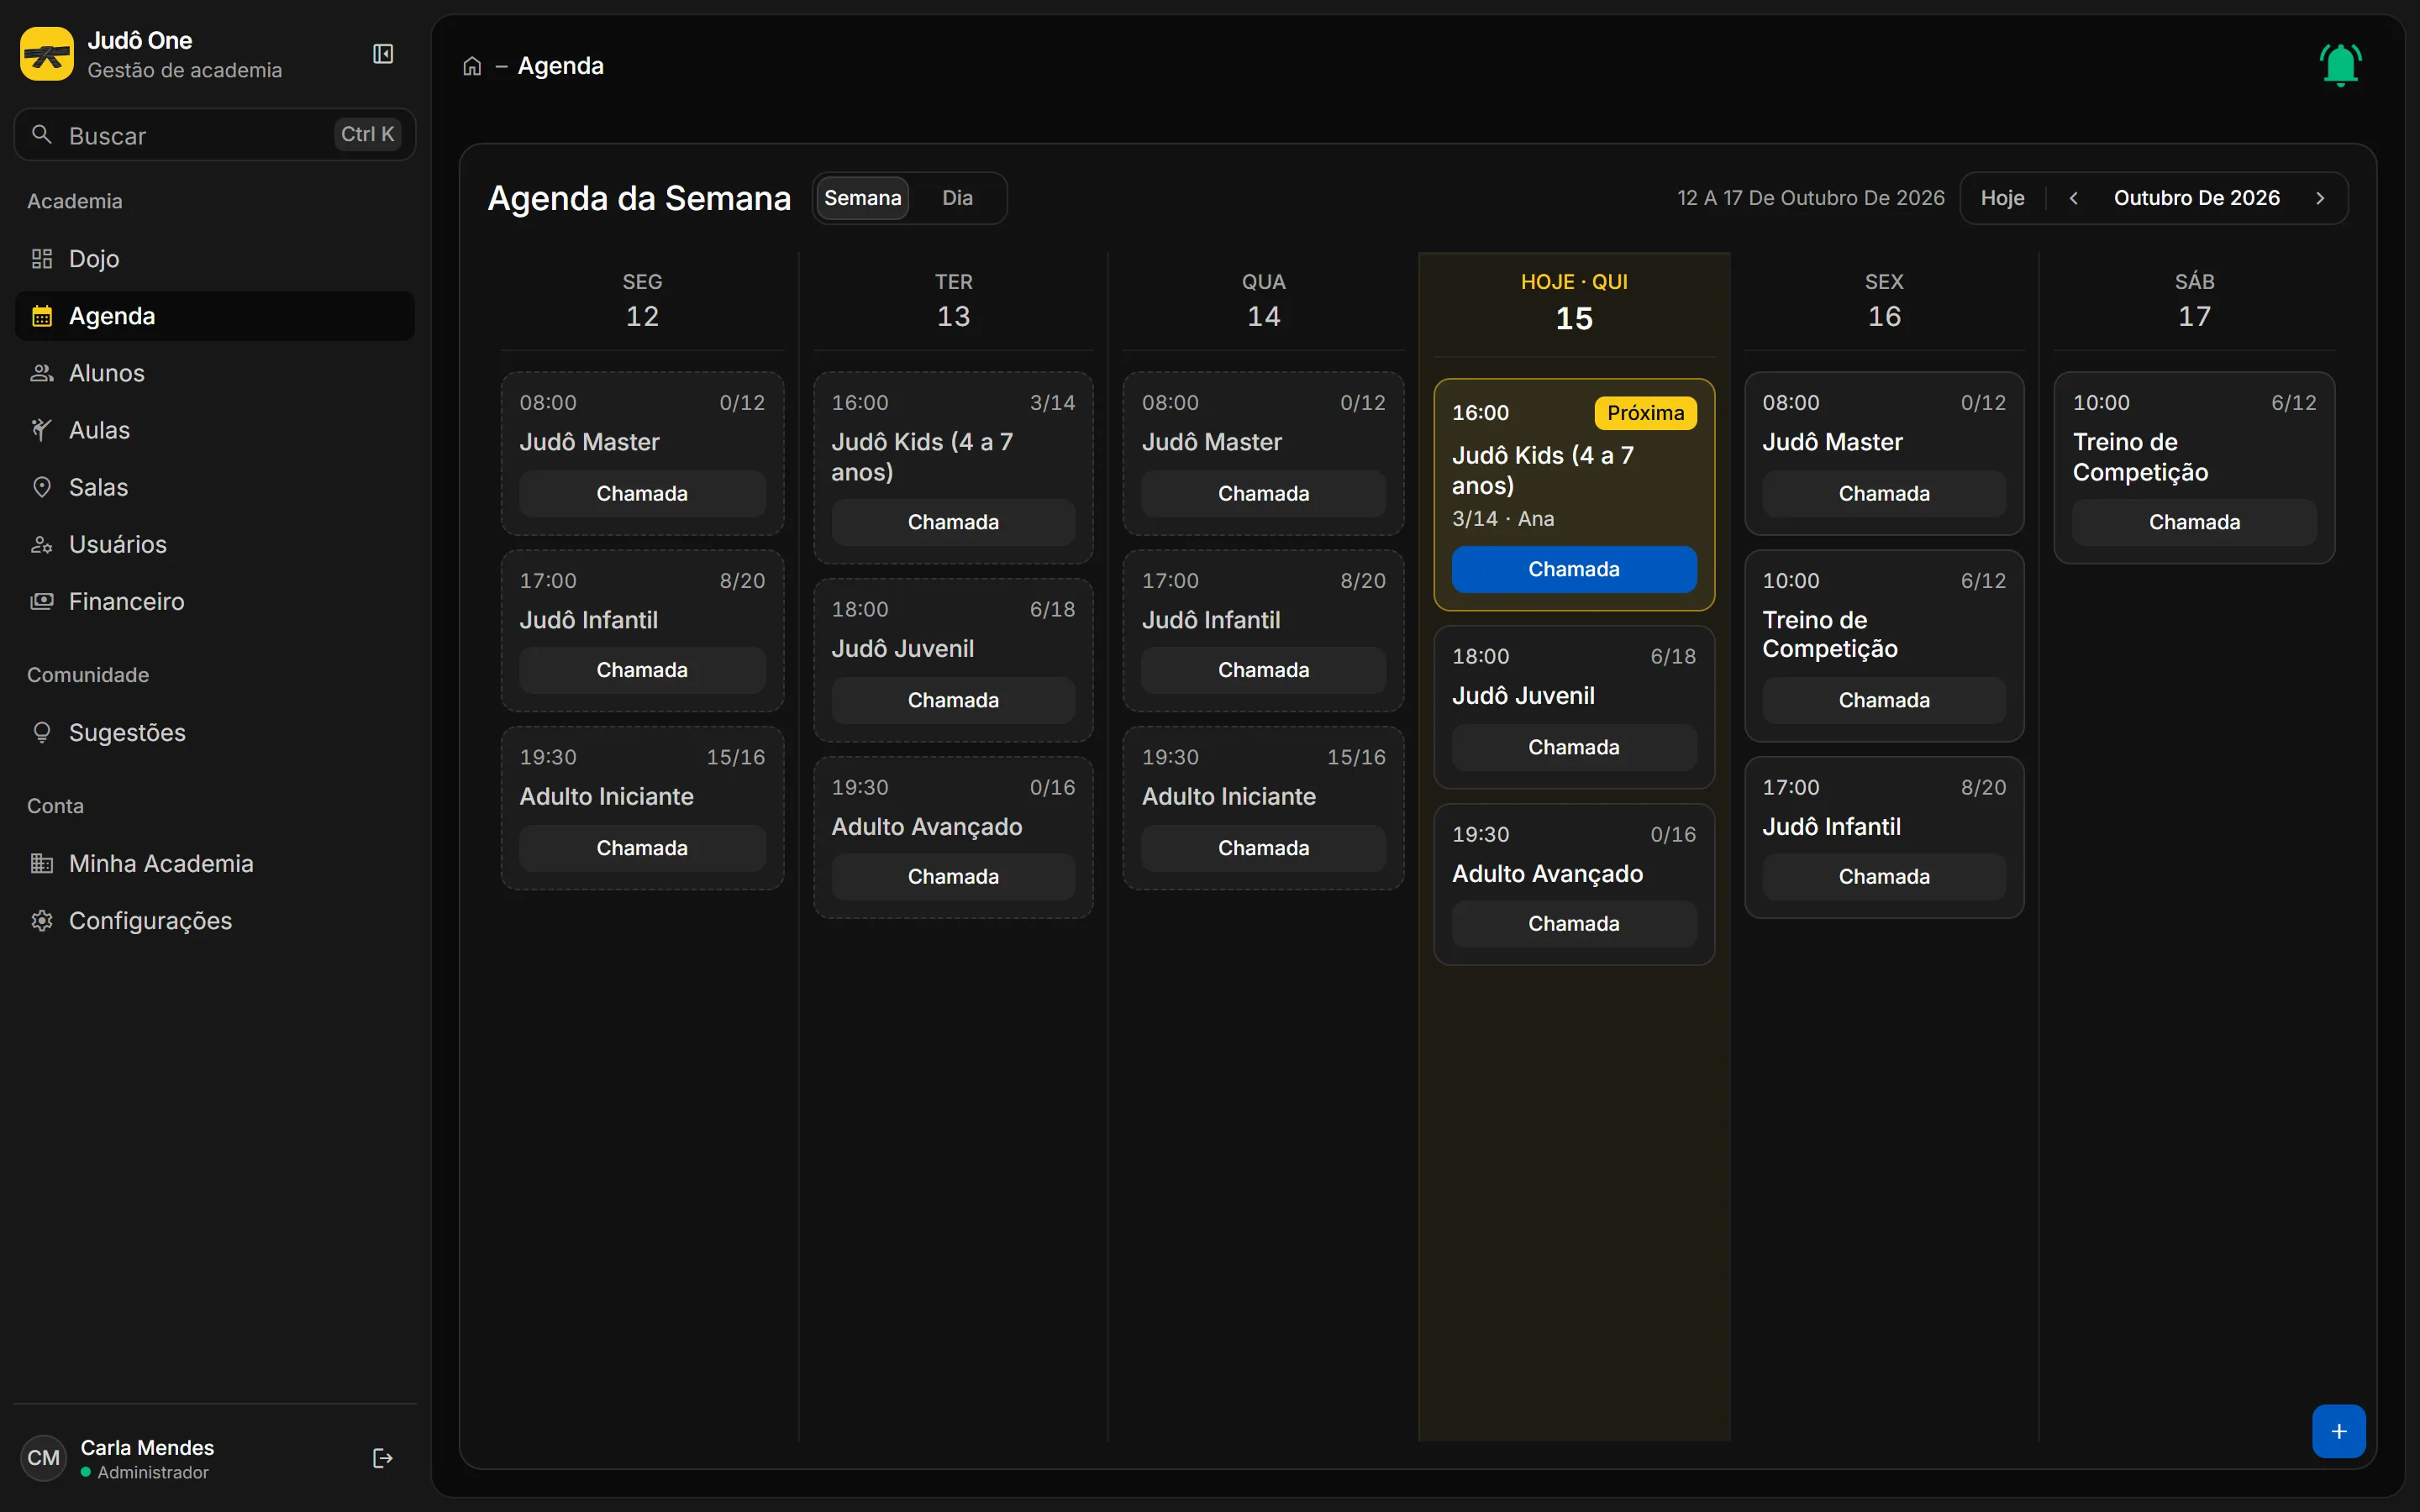Image resolution: width=2420 pixels, height=1512 pixels.
Task: Click the Próxima badge on today's class
Action: (1645, 413)
